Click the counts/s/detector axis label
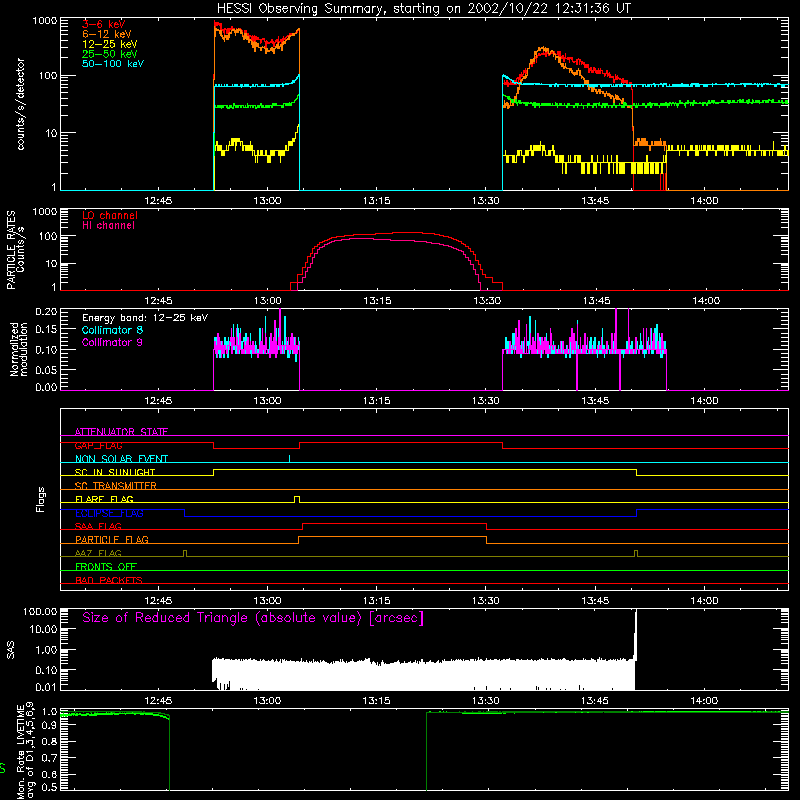Viewport: 800px width, 800px height. click(20, 104)
